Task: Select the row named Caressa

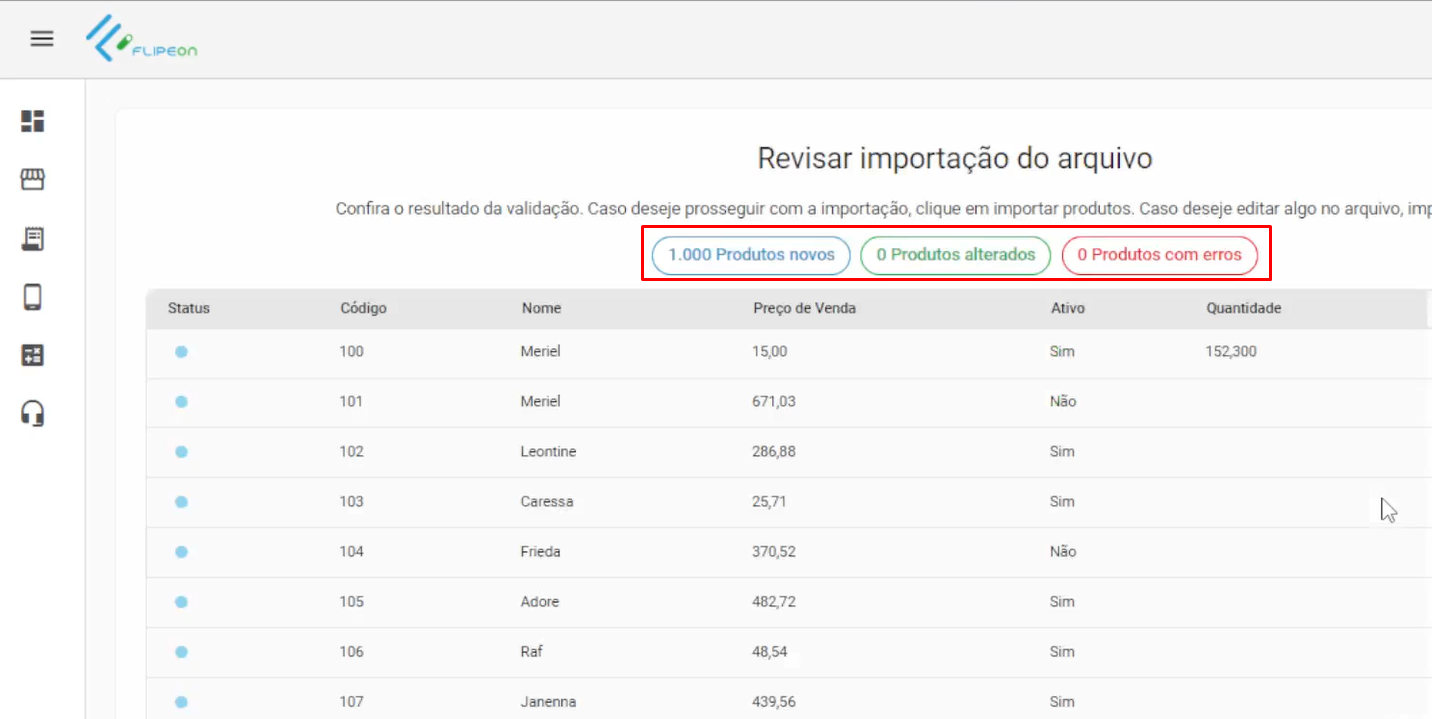Action: point(547,502)
